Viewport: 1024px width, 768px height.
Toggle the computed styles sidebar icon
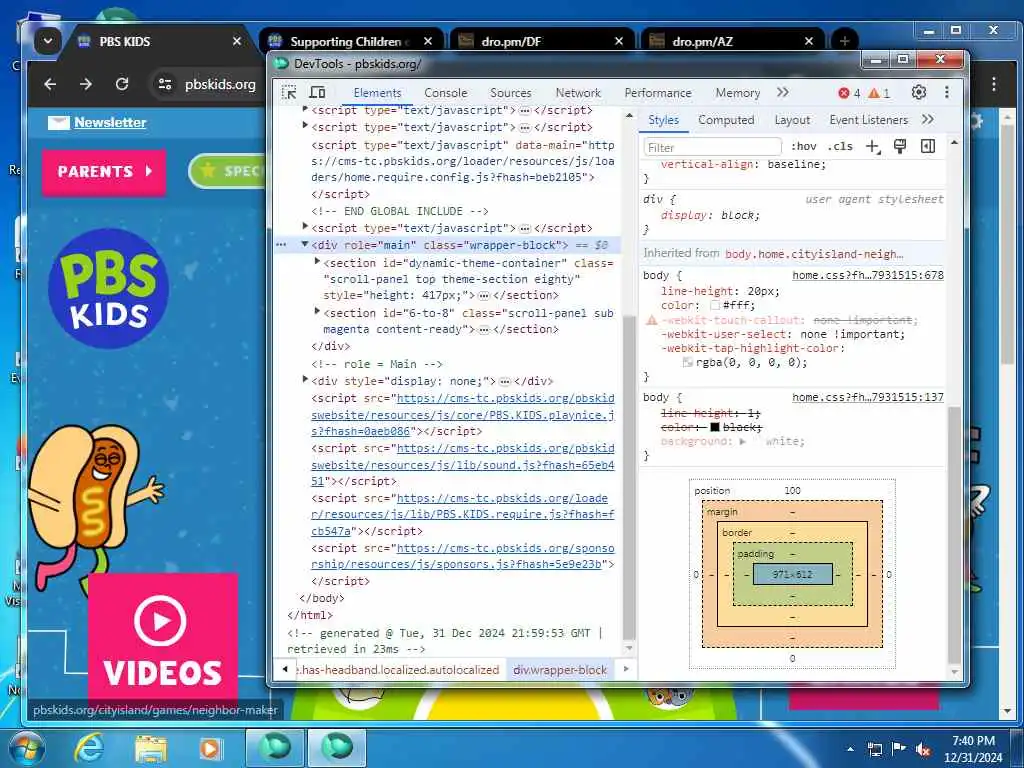coord(927,146)
